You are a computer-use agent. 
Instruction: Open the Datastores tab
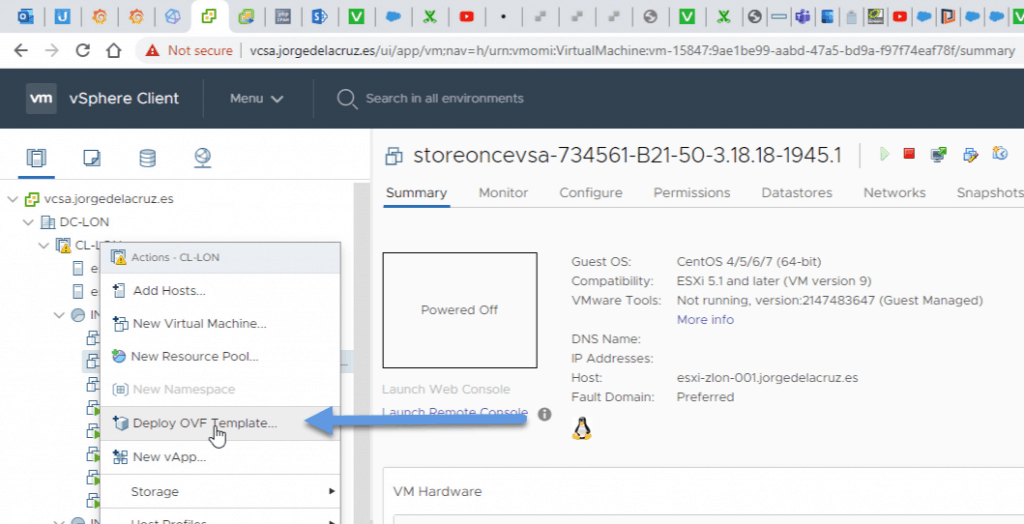(797, 193)
